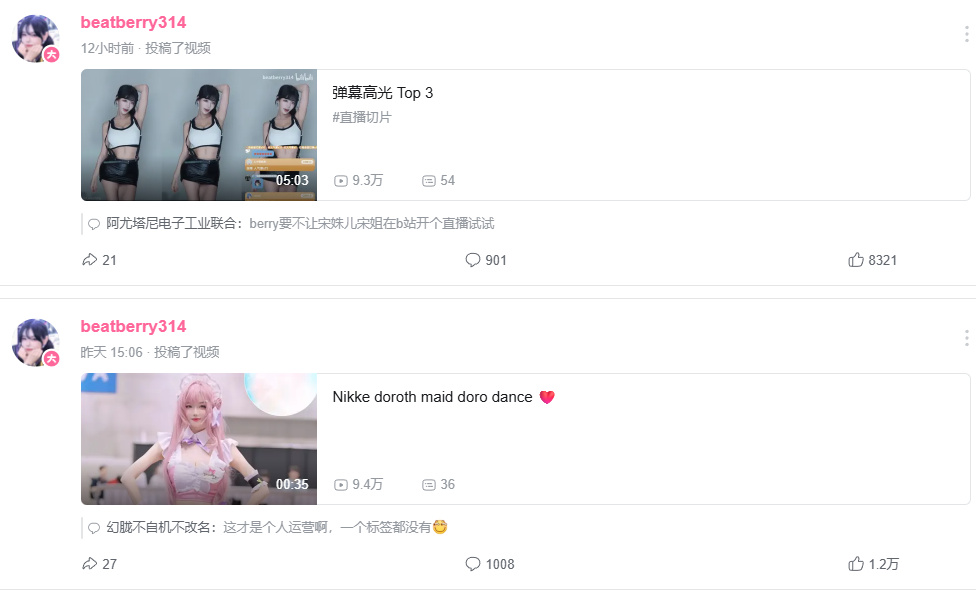Open the 弹幕高光 Top 3 video thumbnail
The image size is (976, 592).
tap(199, 135)
